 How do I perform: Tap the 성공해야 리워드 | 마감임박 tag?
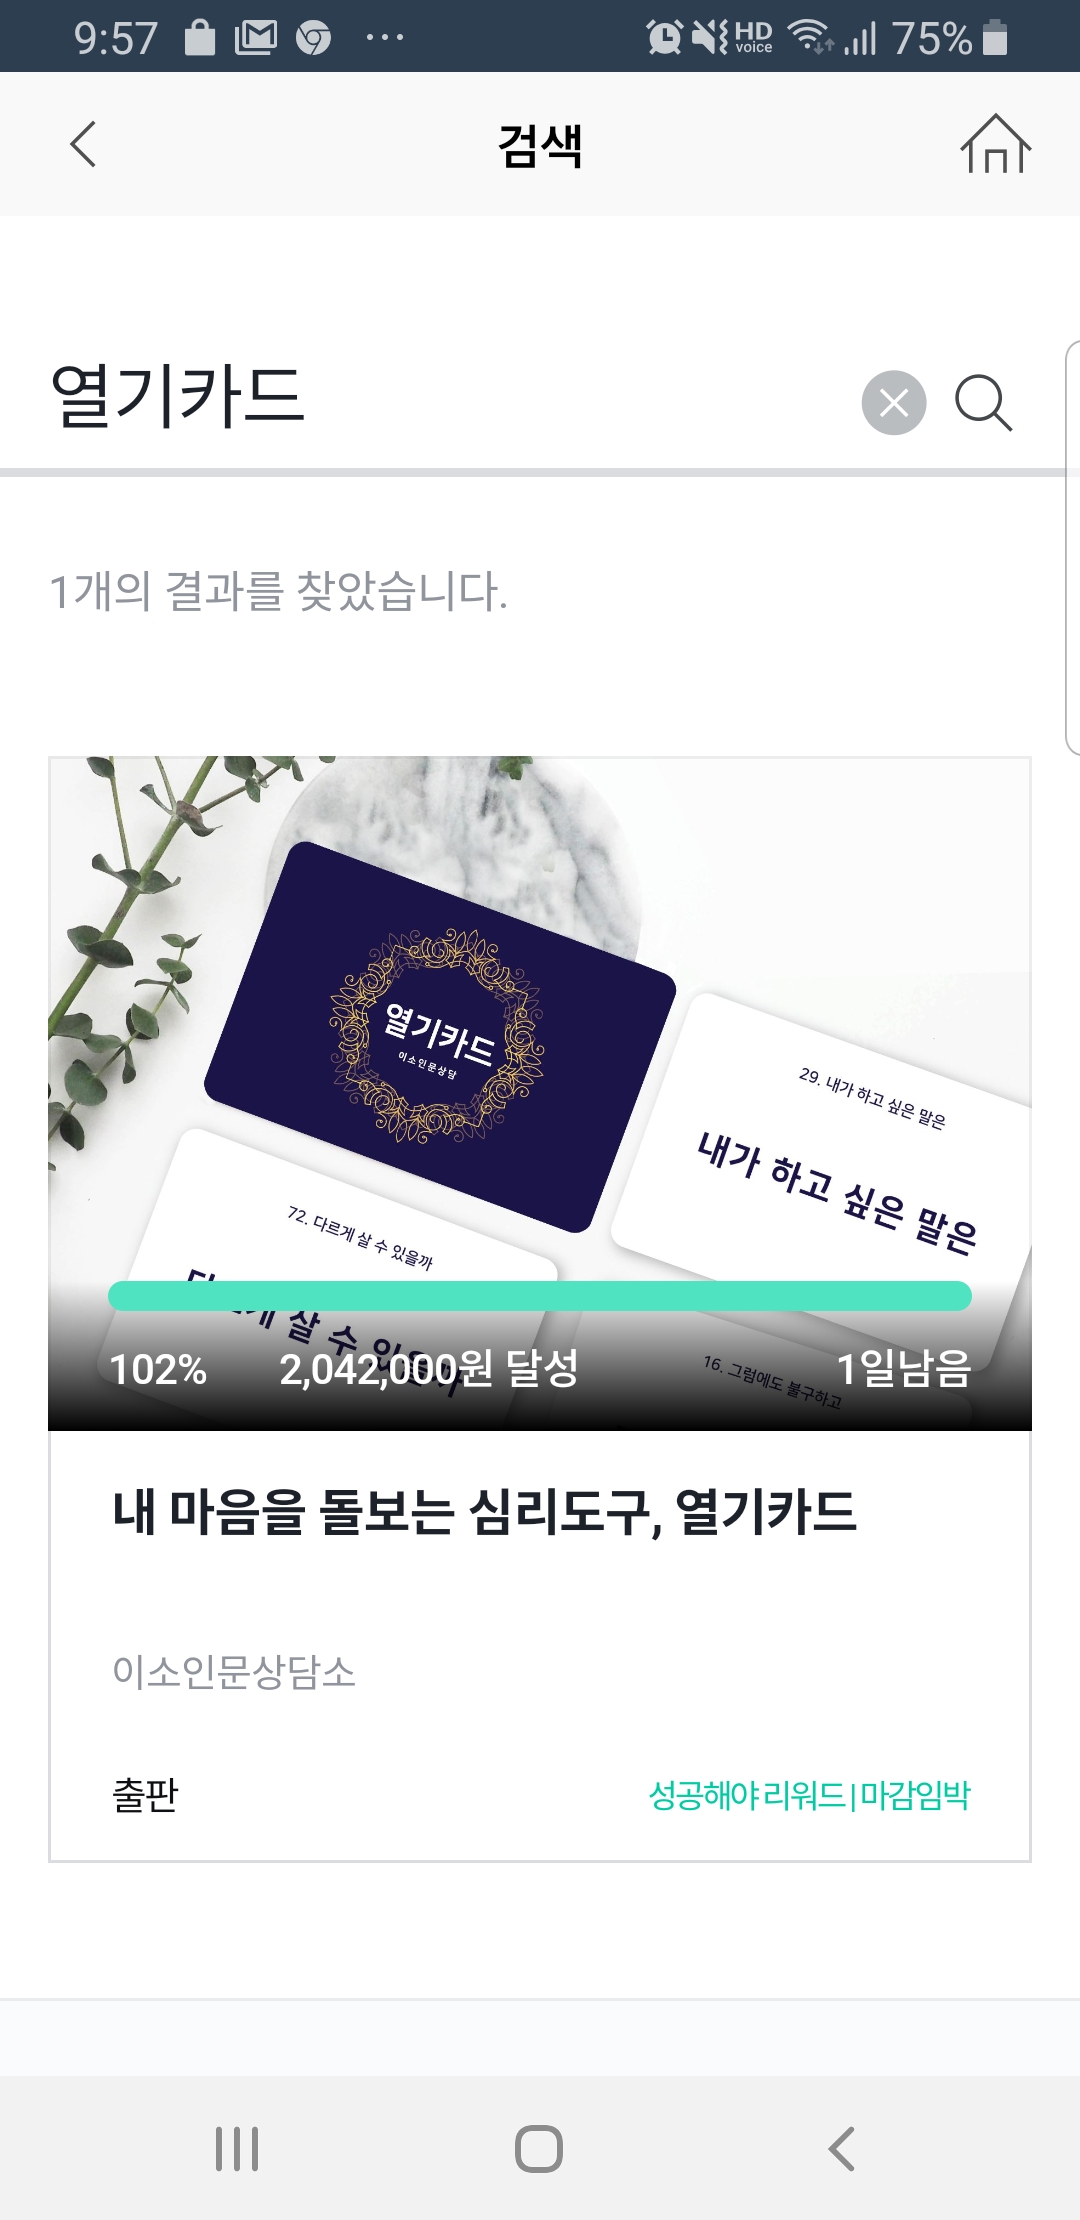pyautogui.click(x=809, y=1795)
